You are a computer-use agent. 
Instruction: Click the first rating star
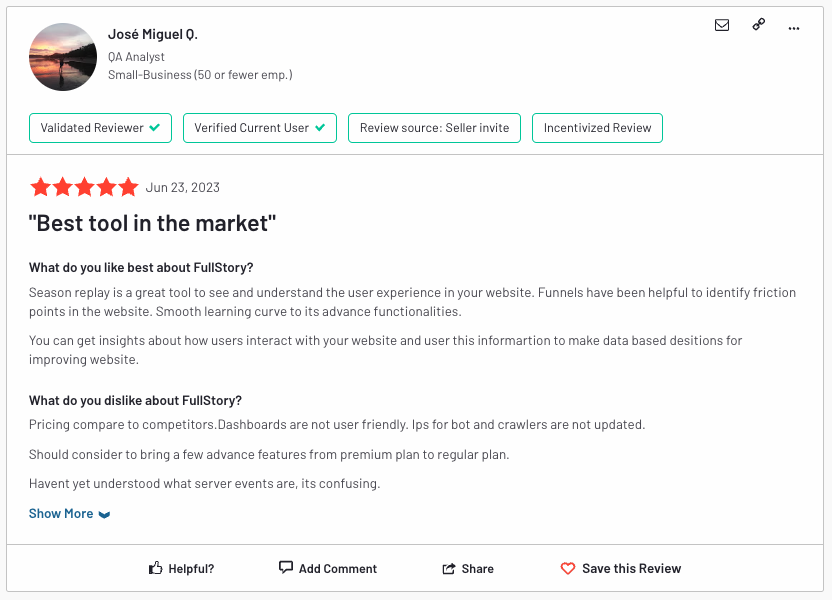pos(40,187)
